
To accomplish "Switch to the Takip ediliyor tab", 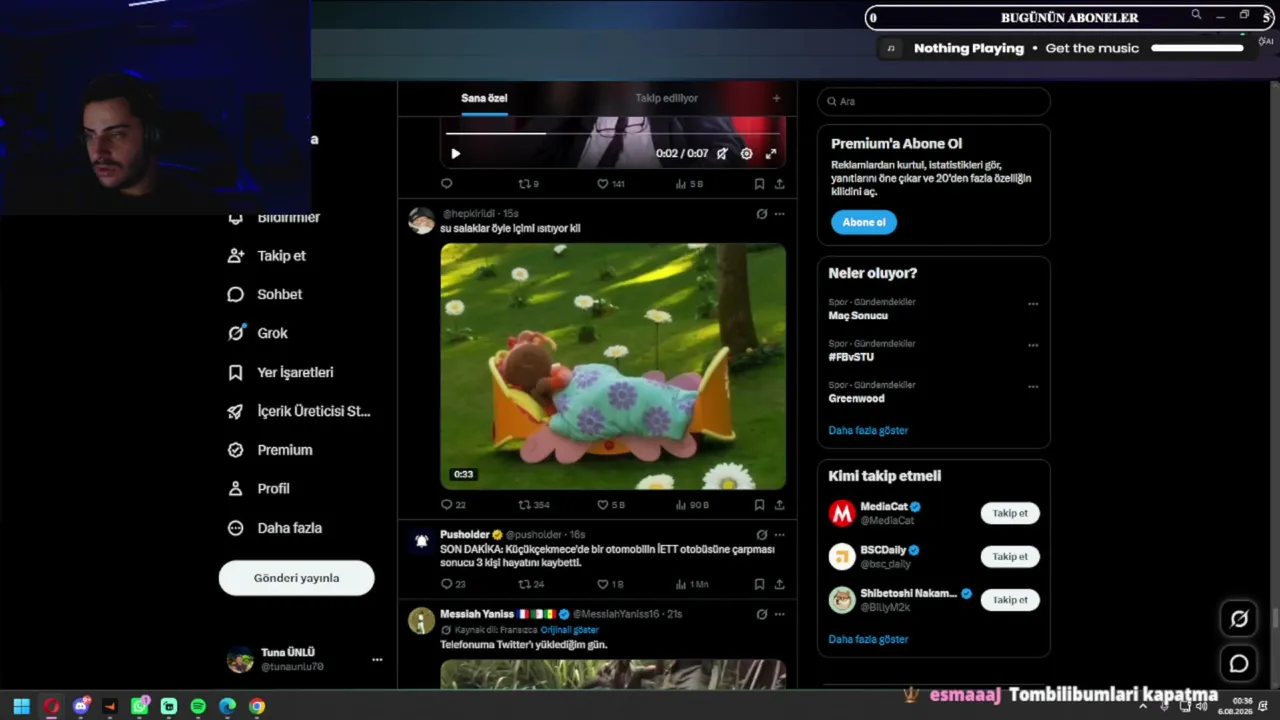I will tap(667, 98).
